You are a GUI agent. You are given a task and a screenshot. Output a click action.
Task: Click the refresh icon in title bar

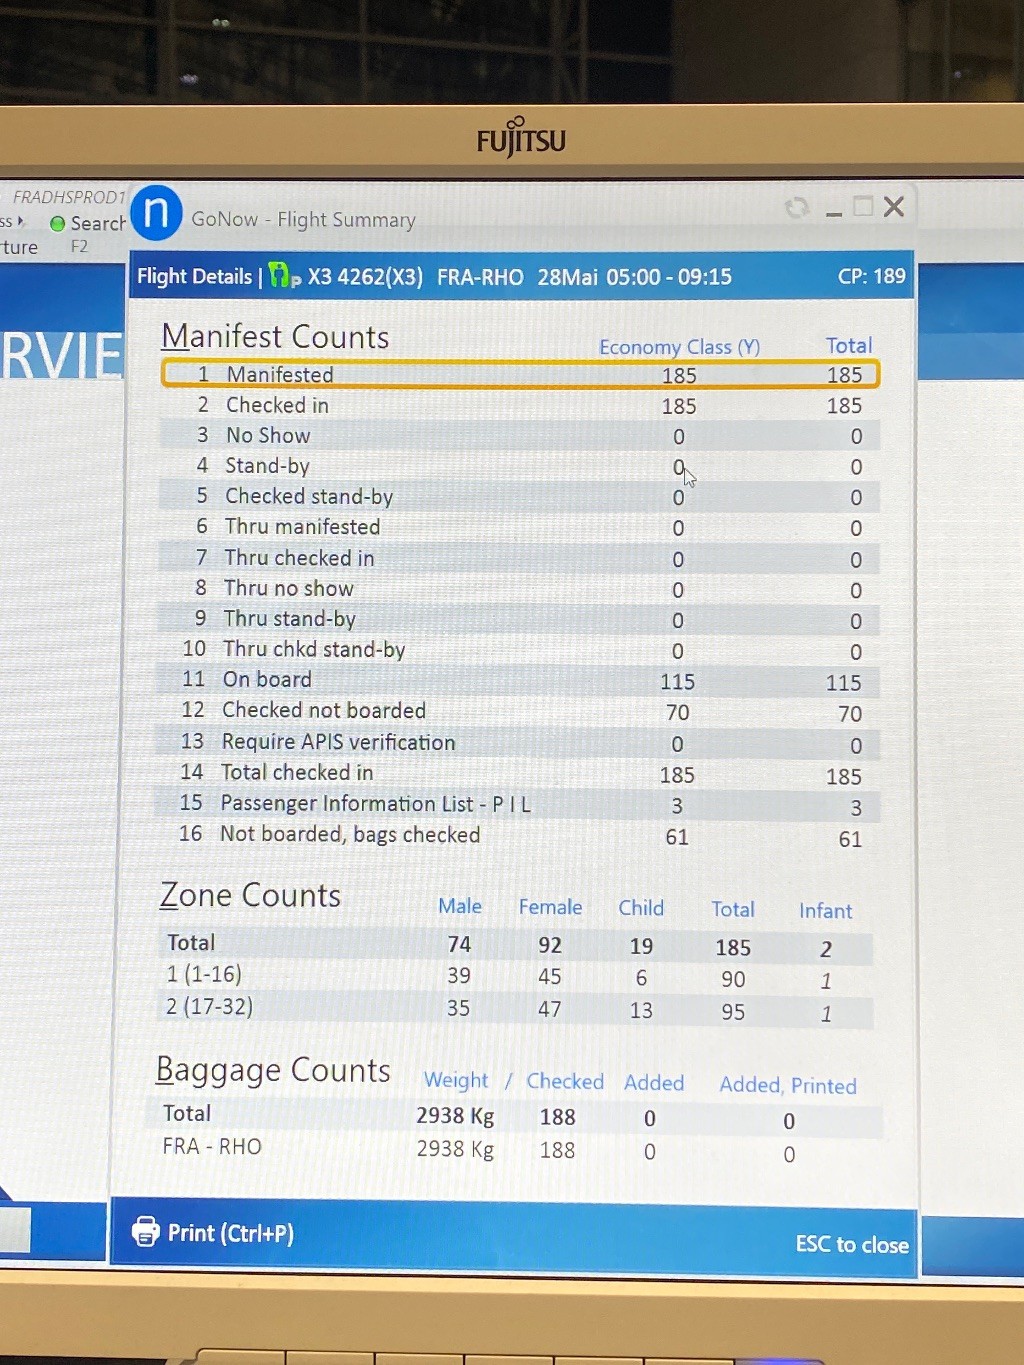coord(797,207)
